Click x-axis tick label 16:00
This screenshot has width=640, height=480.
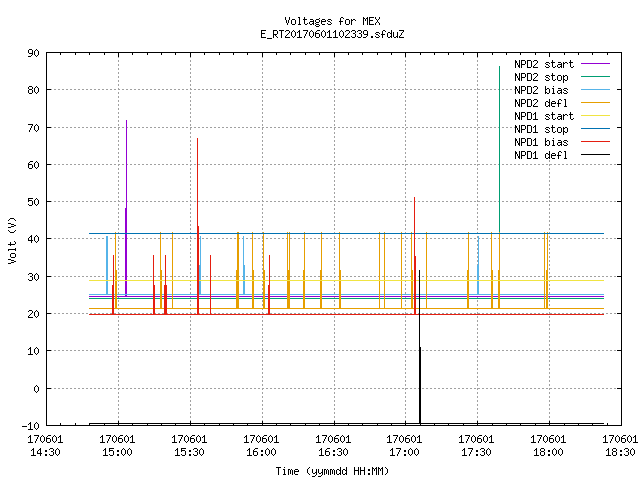[261, 452]
